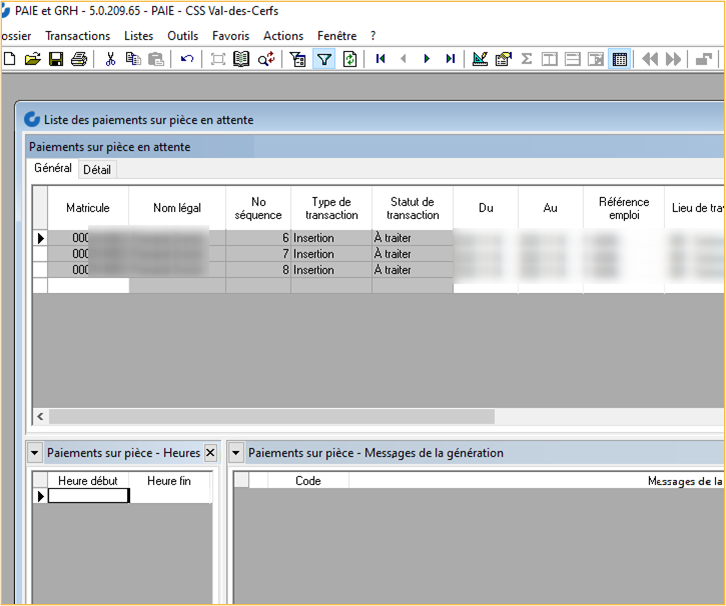
Task: Click the properties form icon
Action: point(503,59)
